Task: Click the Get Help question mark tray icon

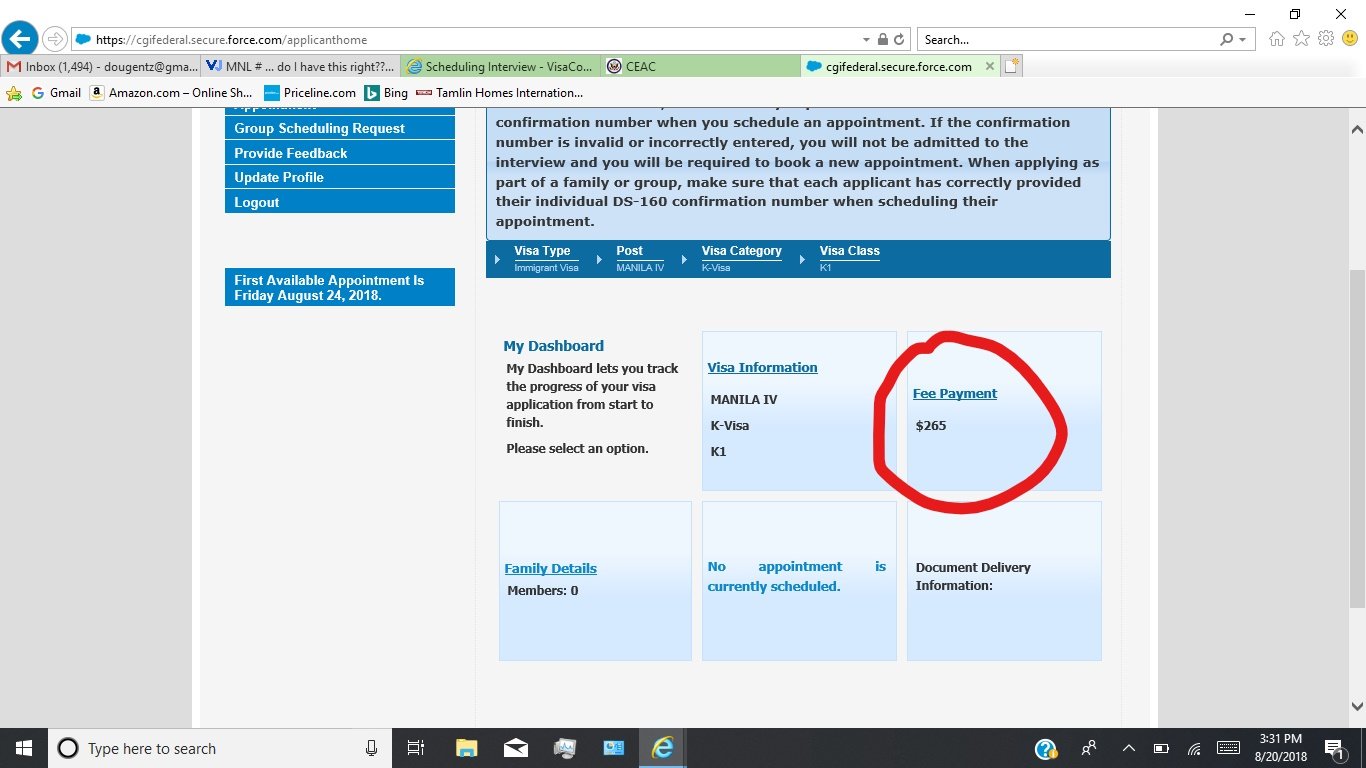Action: [x=1046, y=748]
